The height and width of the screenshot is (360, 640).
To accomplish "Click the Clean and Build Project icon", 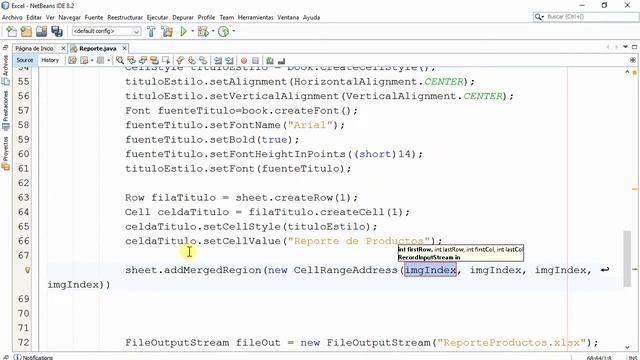I will 167,31.
